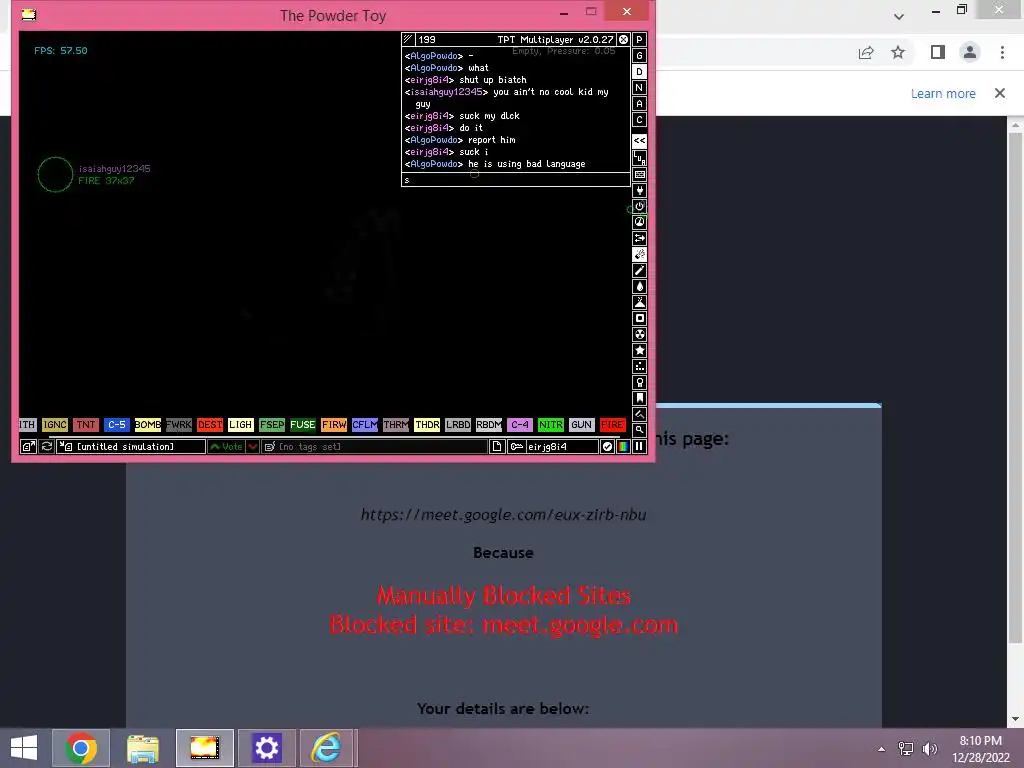Select the C display mode button

639,120
